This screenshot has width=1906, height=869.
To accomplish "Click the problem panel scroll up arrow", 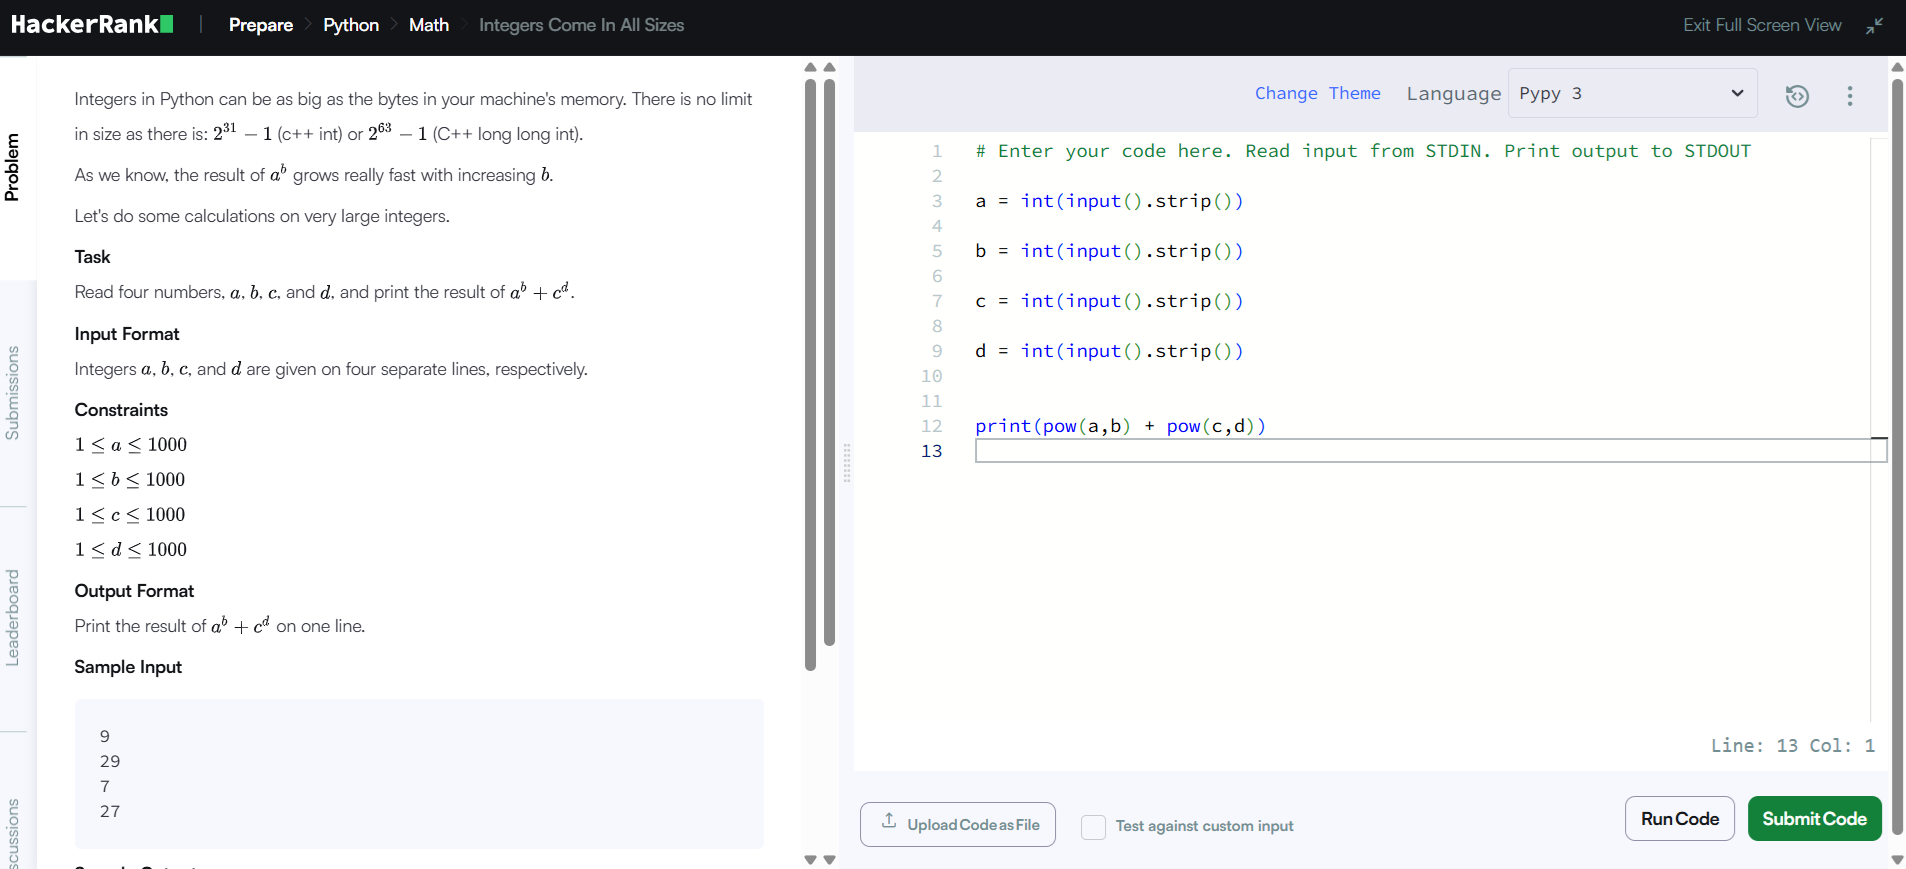I will click(x=811, y=68).
